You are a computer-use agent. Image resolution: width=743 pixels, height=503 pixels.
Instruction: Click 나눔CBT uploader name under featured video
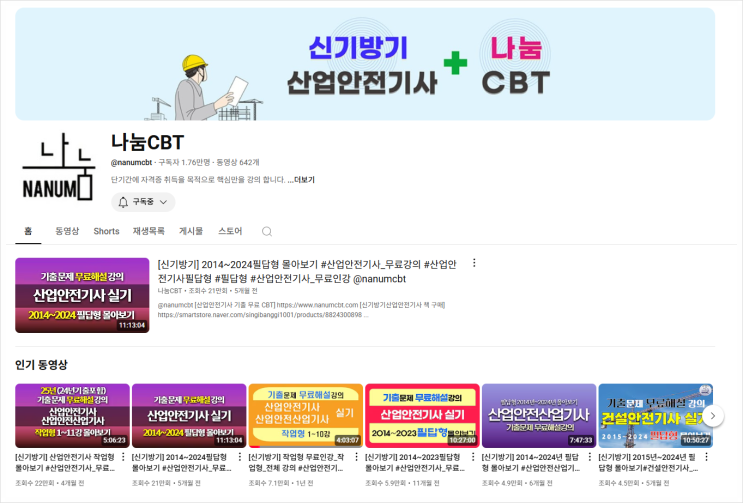170,291
